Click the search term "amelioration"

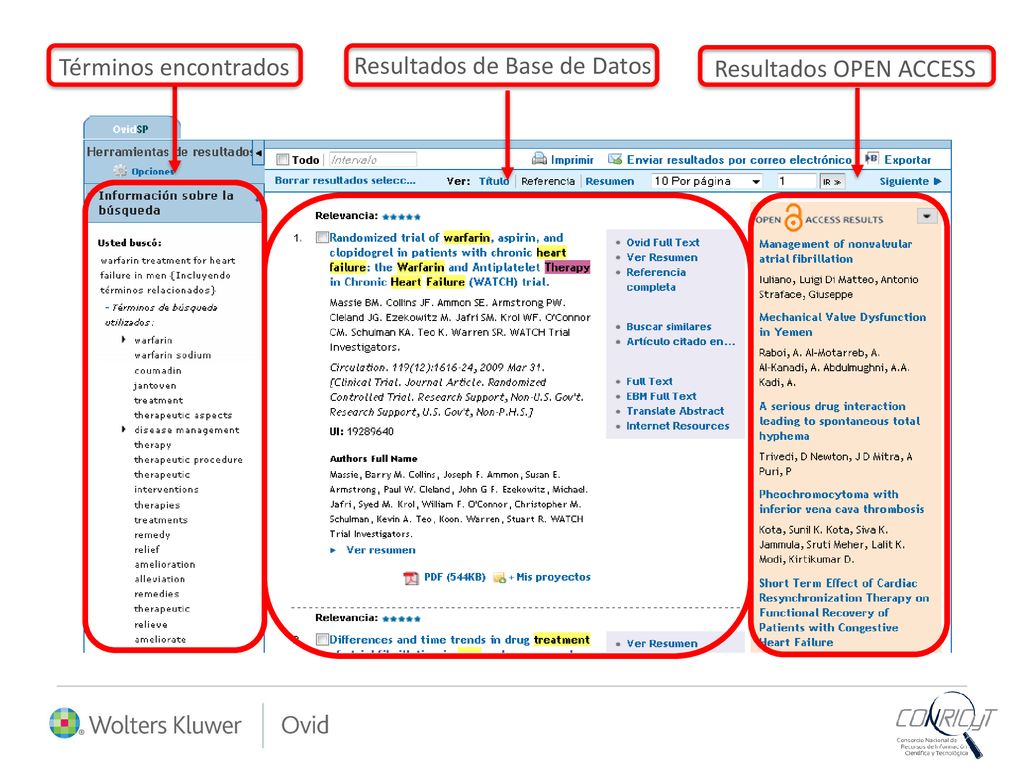point(165,564)
